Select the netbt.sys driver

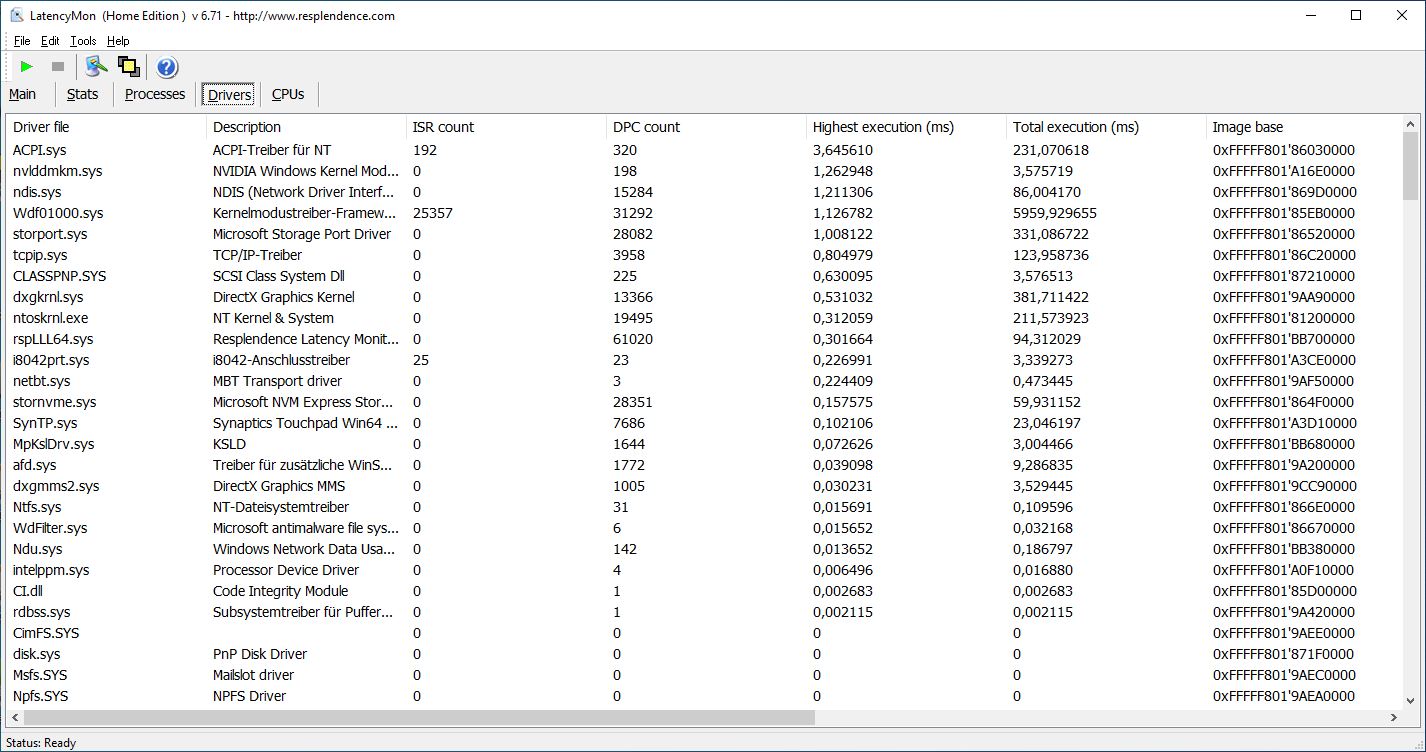[x=704, y=381]
